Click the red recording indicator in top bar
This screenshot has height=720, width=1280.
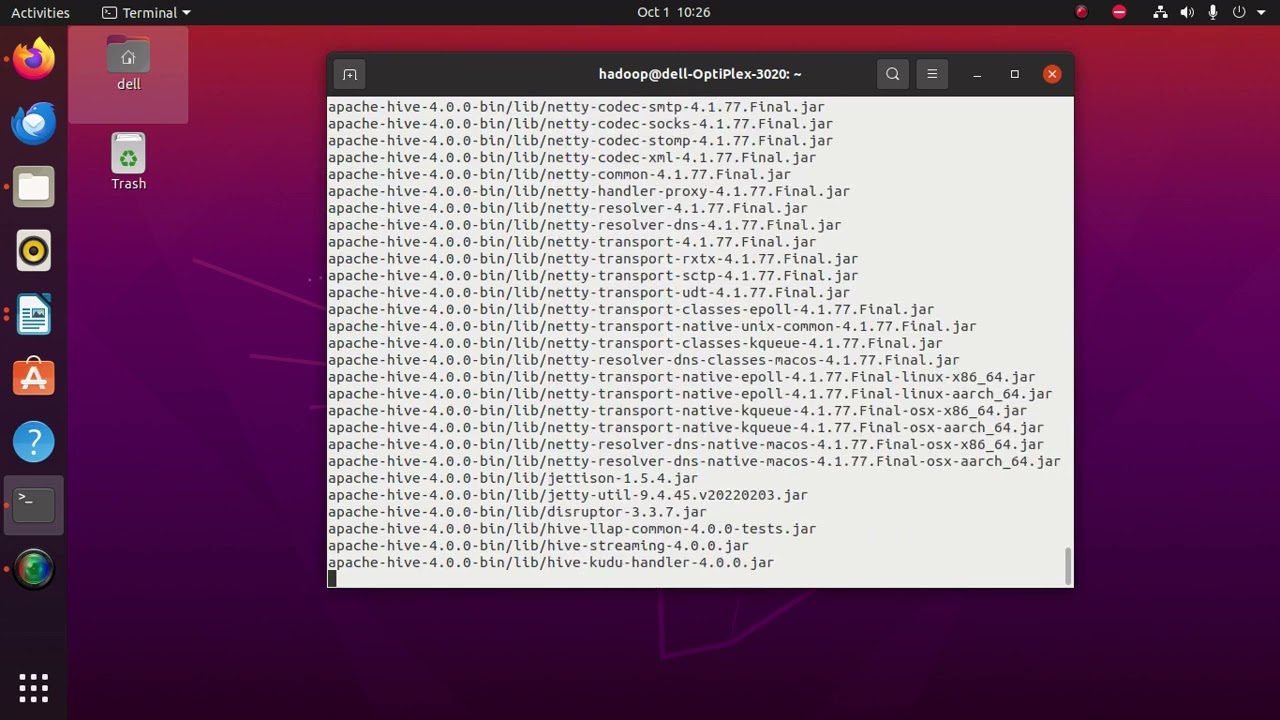coord(1081,12)
